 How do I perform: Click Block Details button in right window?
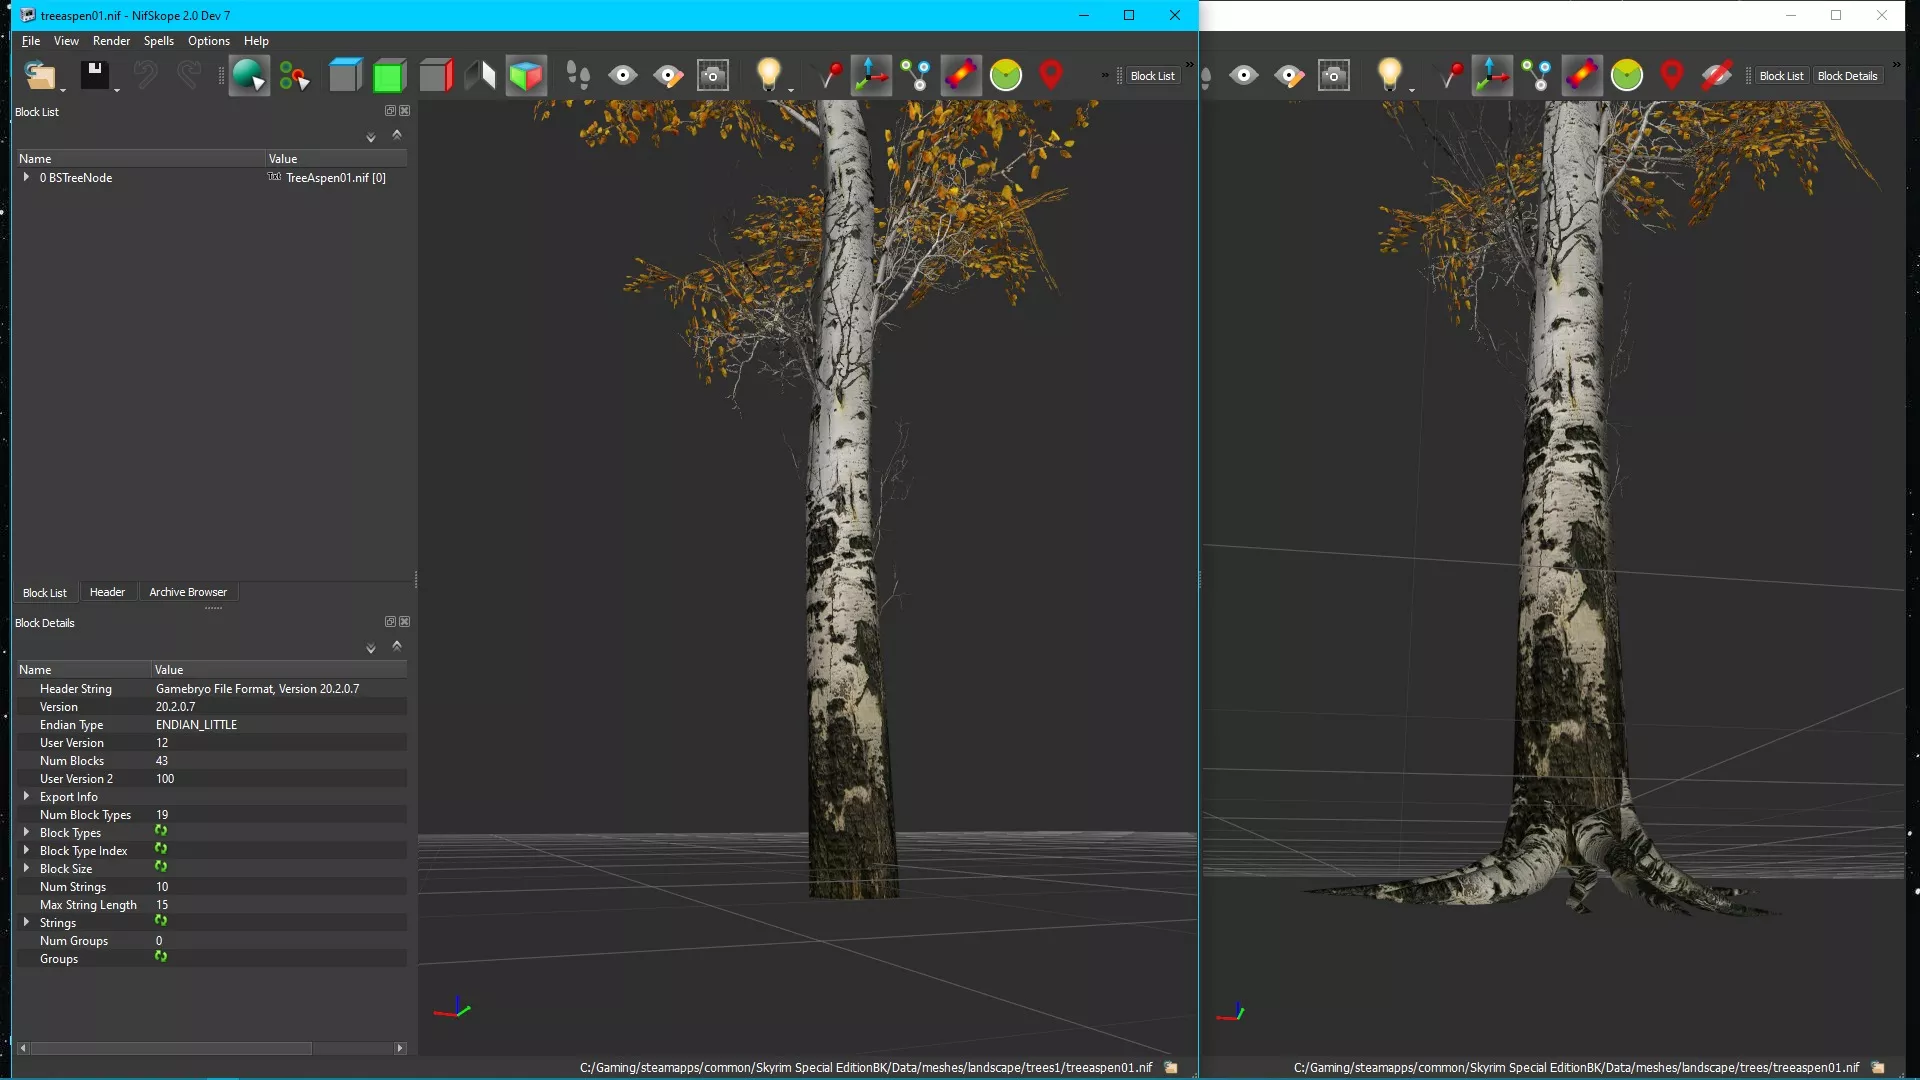tap(1847, 76)
